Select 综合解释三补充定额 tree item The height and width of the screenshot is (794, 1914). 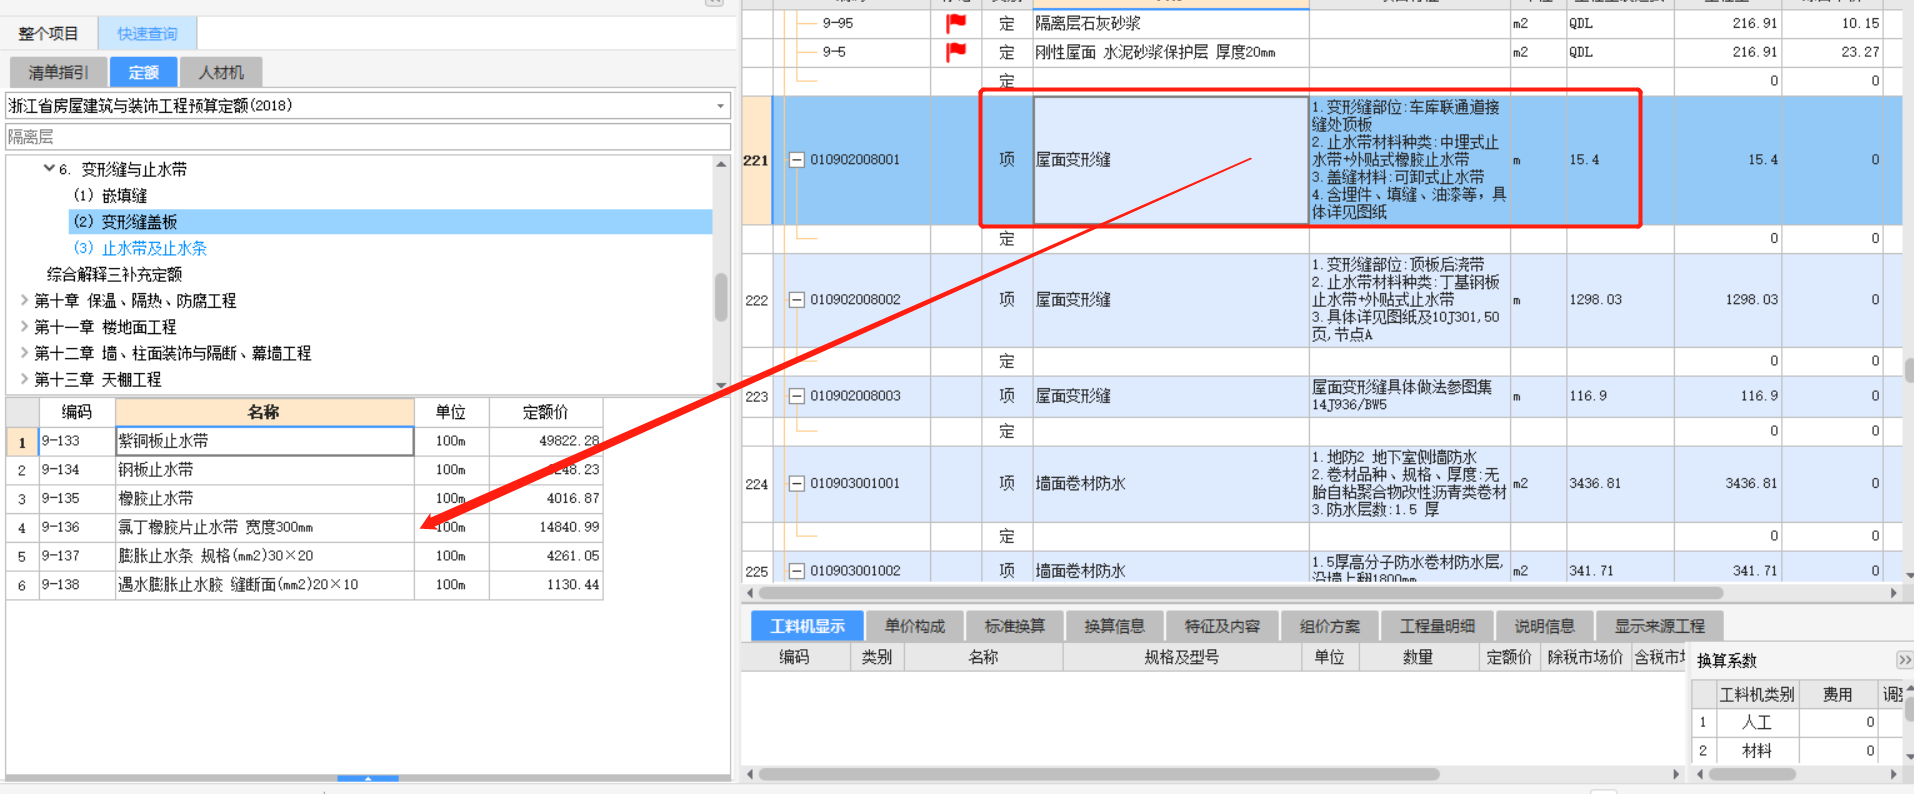click(x=114, y=274)
